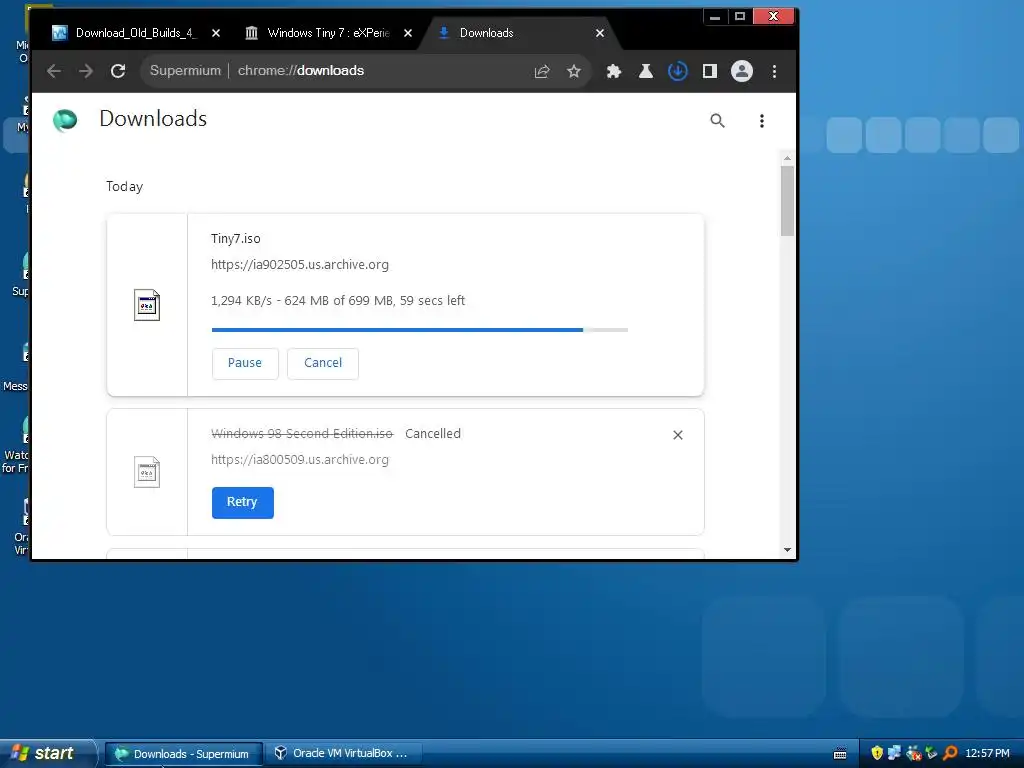Open the Windows start menu
The image size is (1024, 768).
point(48,754)
